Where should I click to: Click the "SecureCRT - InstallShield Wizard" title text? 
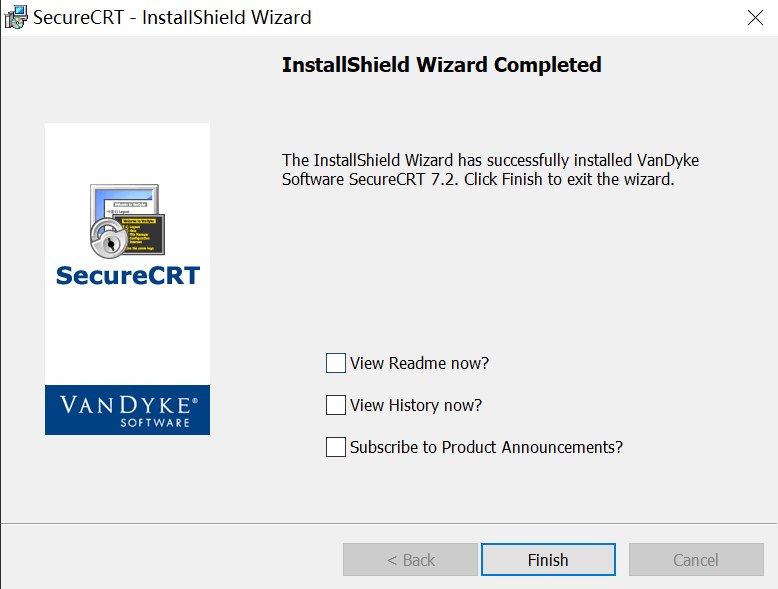tap(172, 17)
